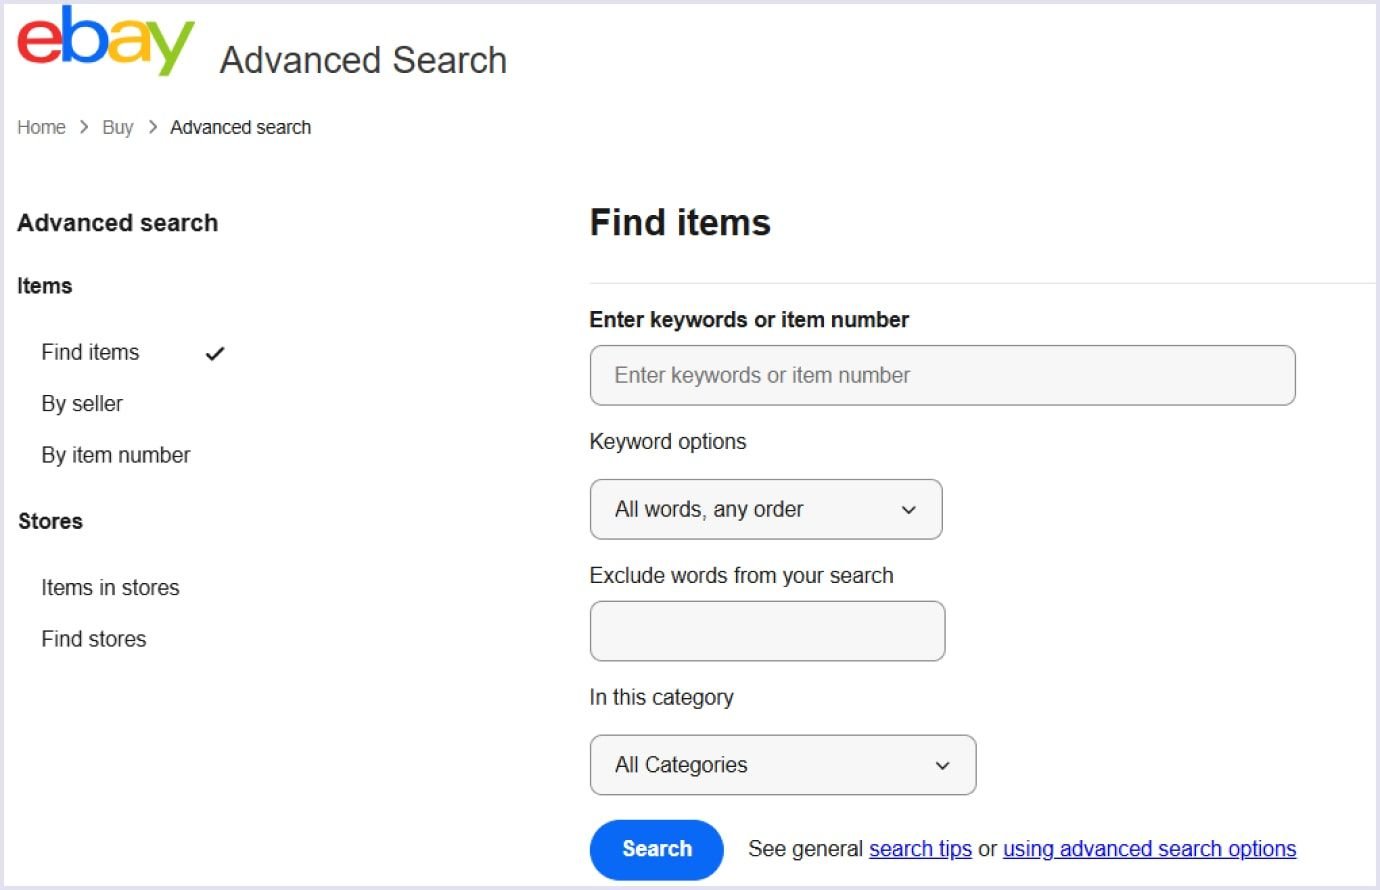Viewport: 1380px width, 890px height.
Task: Click using advanced search options
Action: (1148, 848)
